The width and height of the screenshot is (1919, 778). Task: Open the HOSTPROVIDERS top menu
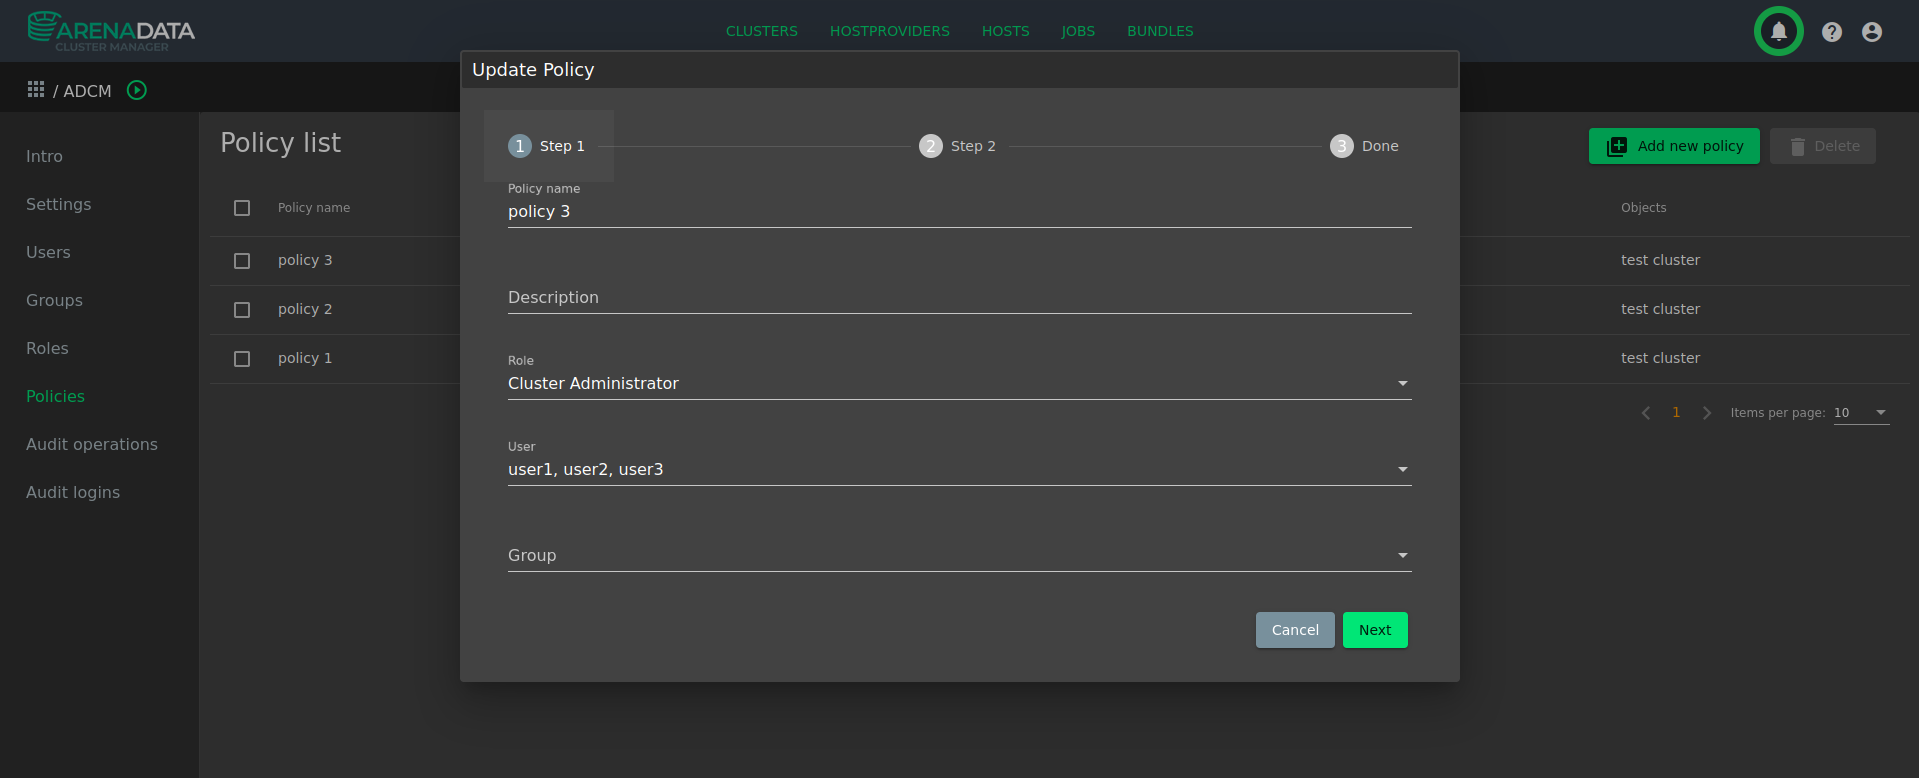tap(890, 31)
